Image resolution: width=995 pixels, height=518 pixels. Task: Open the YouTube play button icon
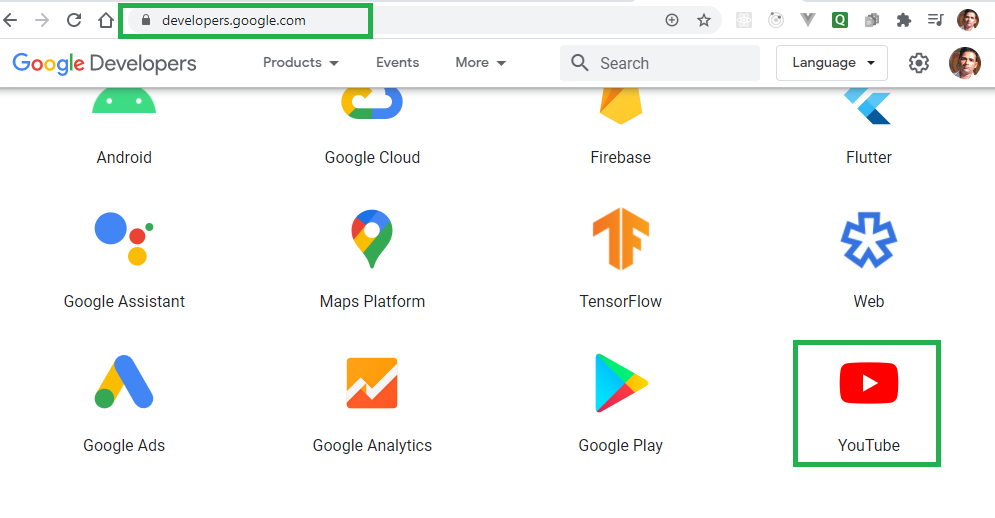click(x=869, y=383)
